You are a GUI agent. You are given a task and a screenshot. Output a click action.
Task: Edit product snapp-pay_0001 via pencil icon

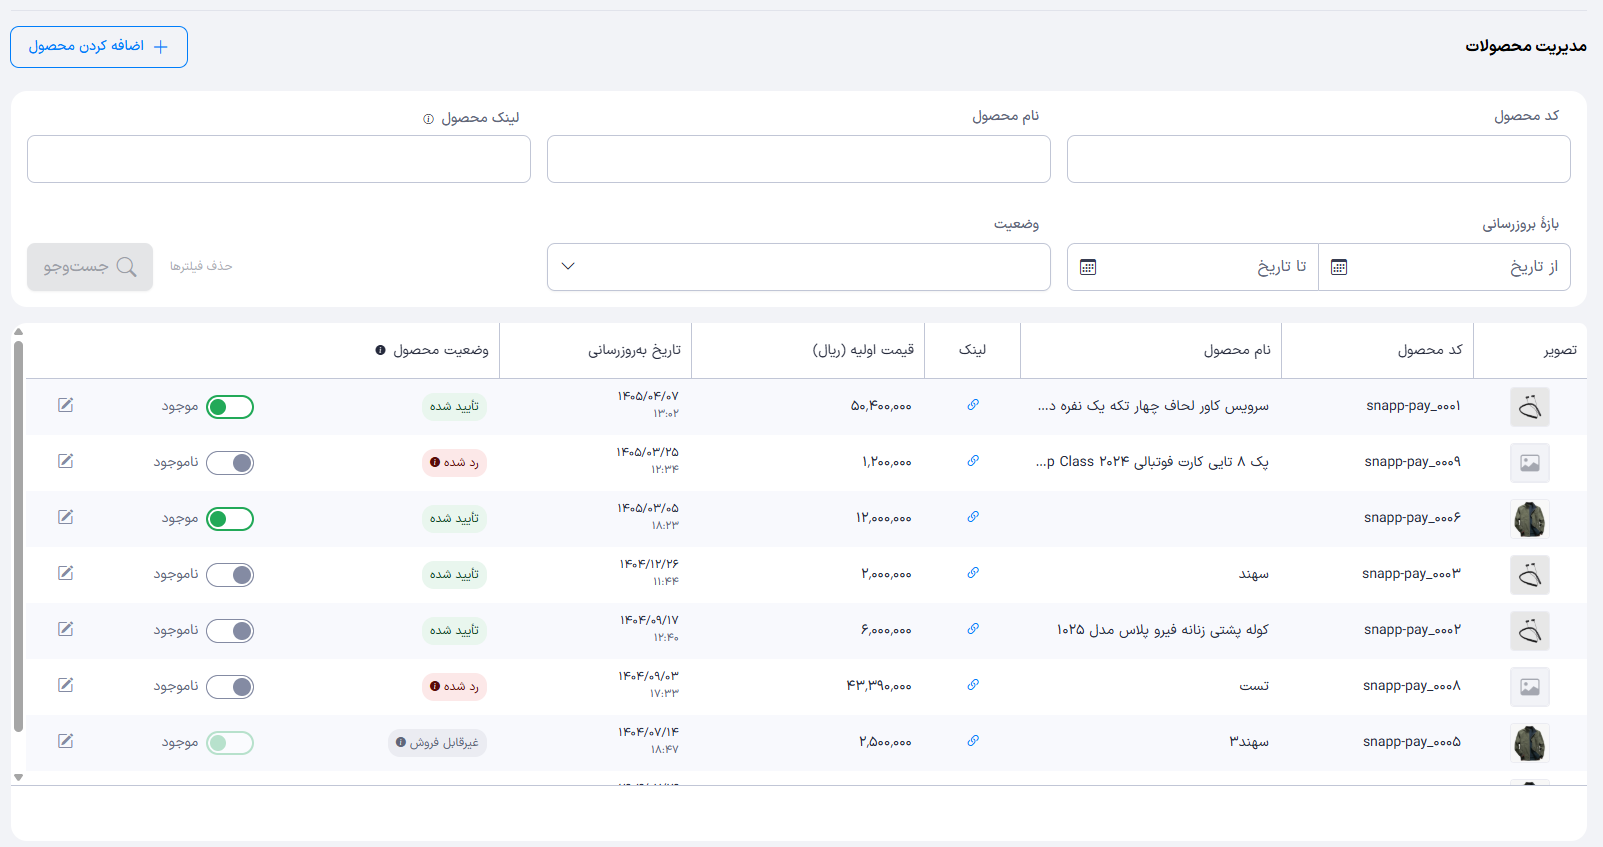[65, 405]
